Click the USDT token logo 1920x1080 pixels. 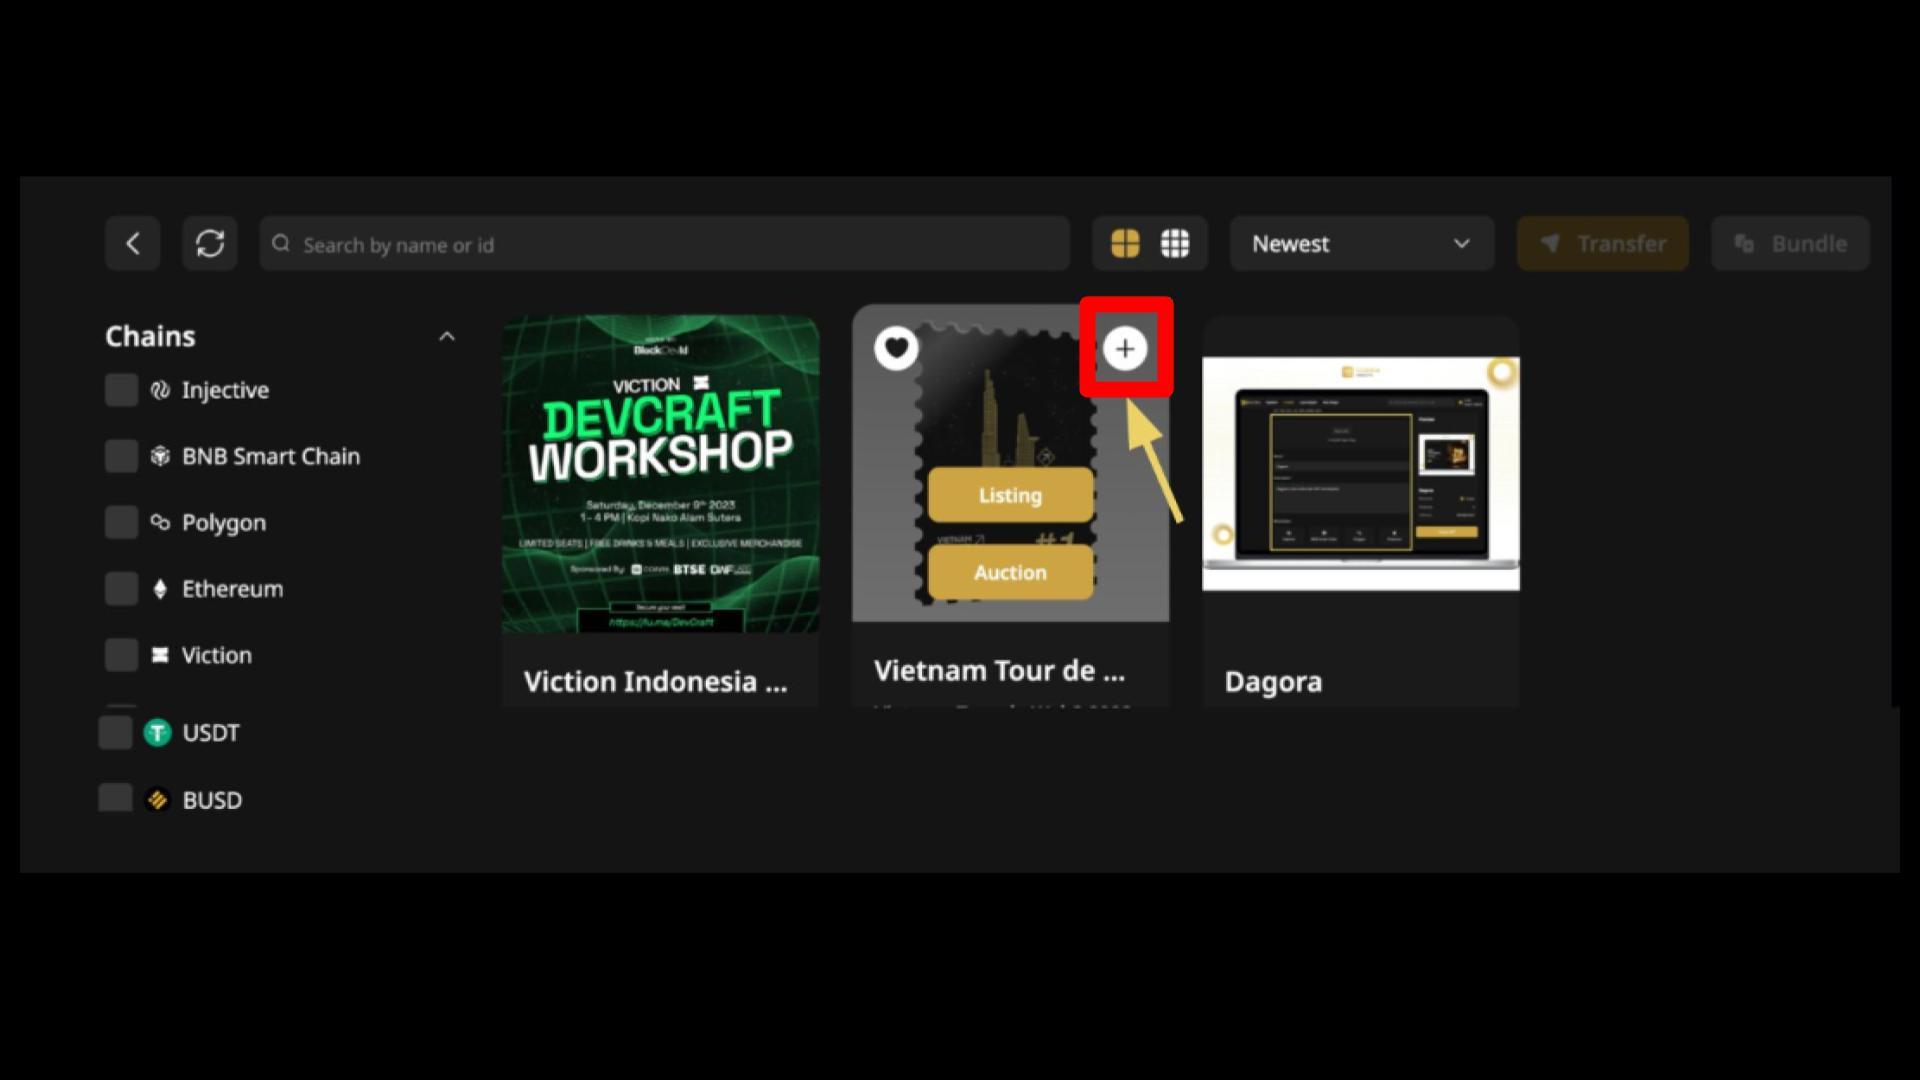(158, 733)
